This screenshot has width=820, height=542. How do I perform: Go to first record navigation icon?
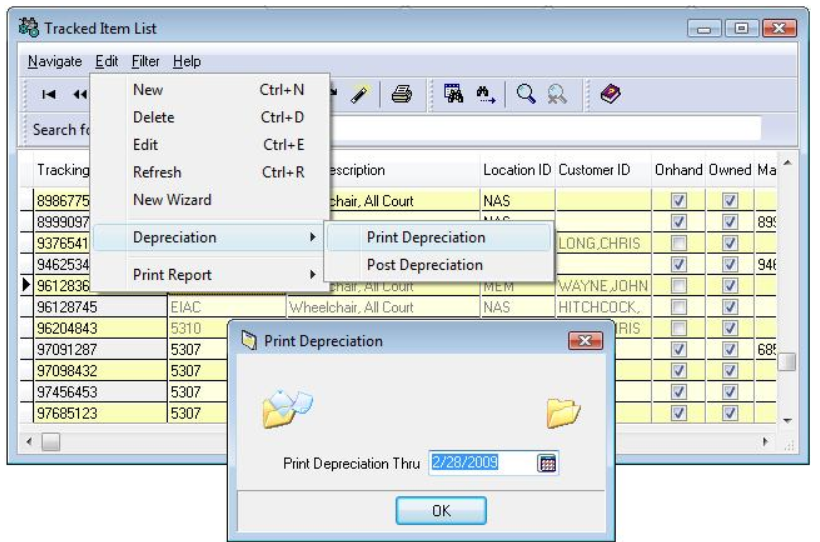pyautogui.click(x=47, y=94)
